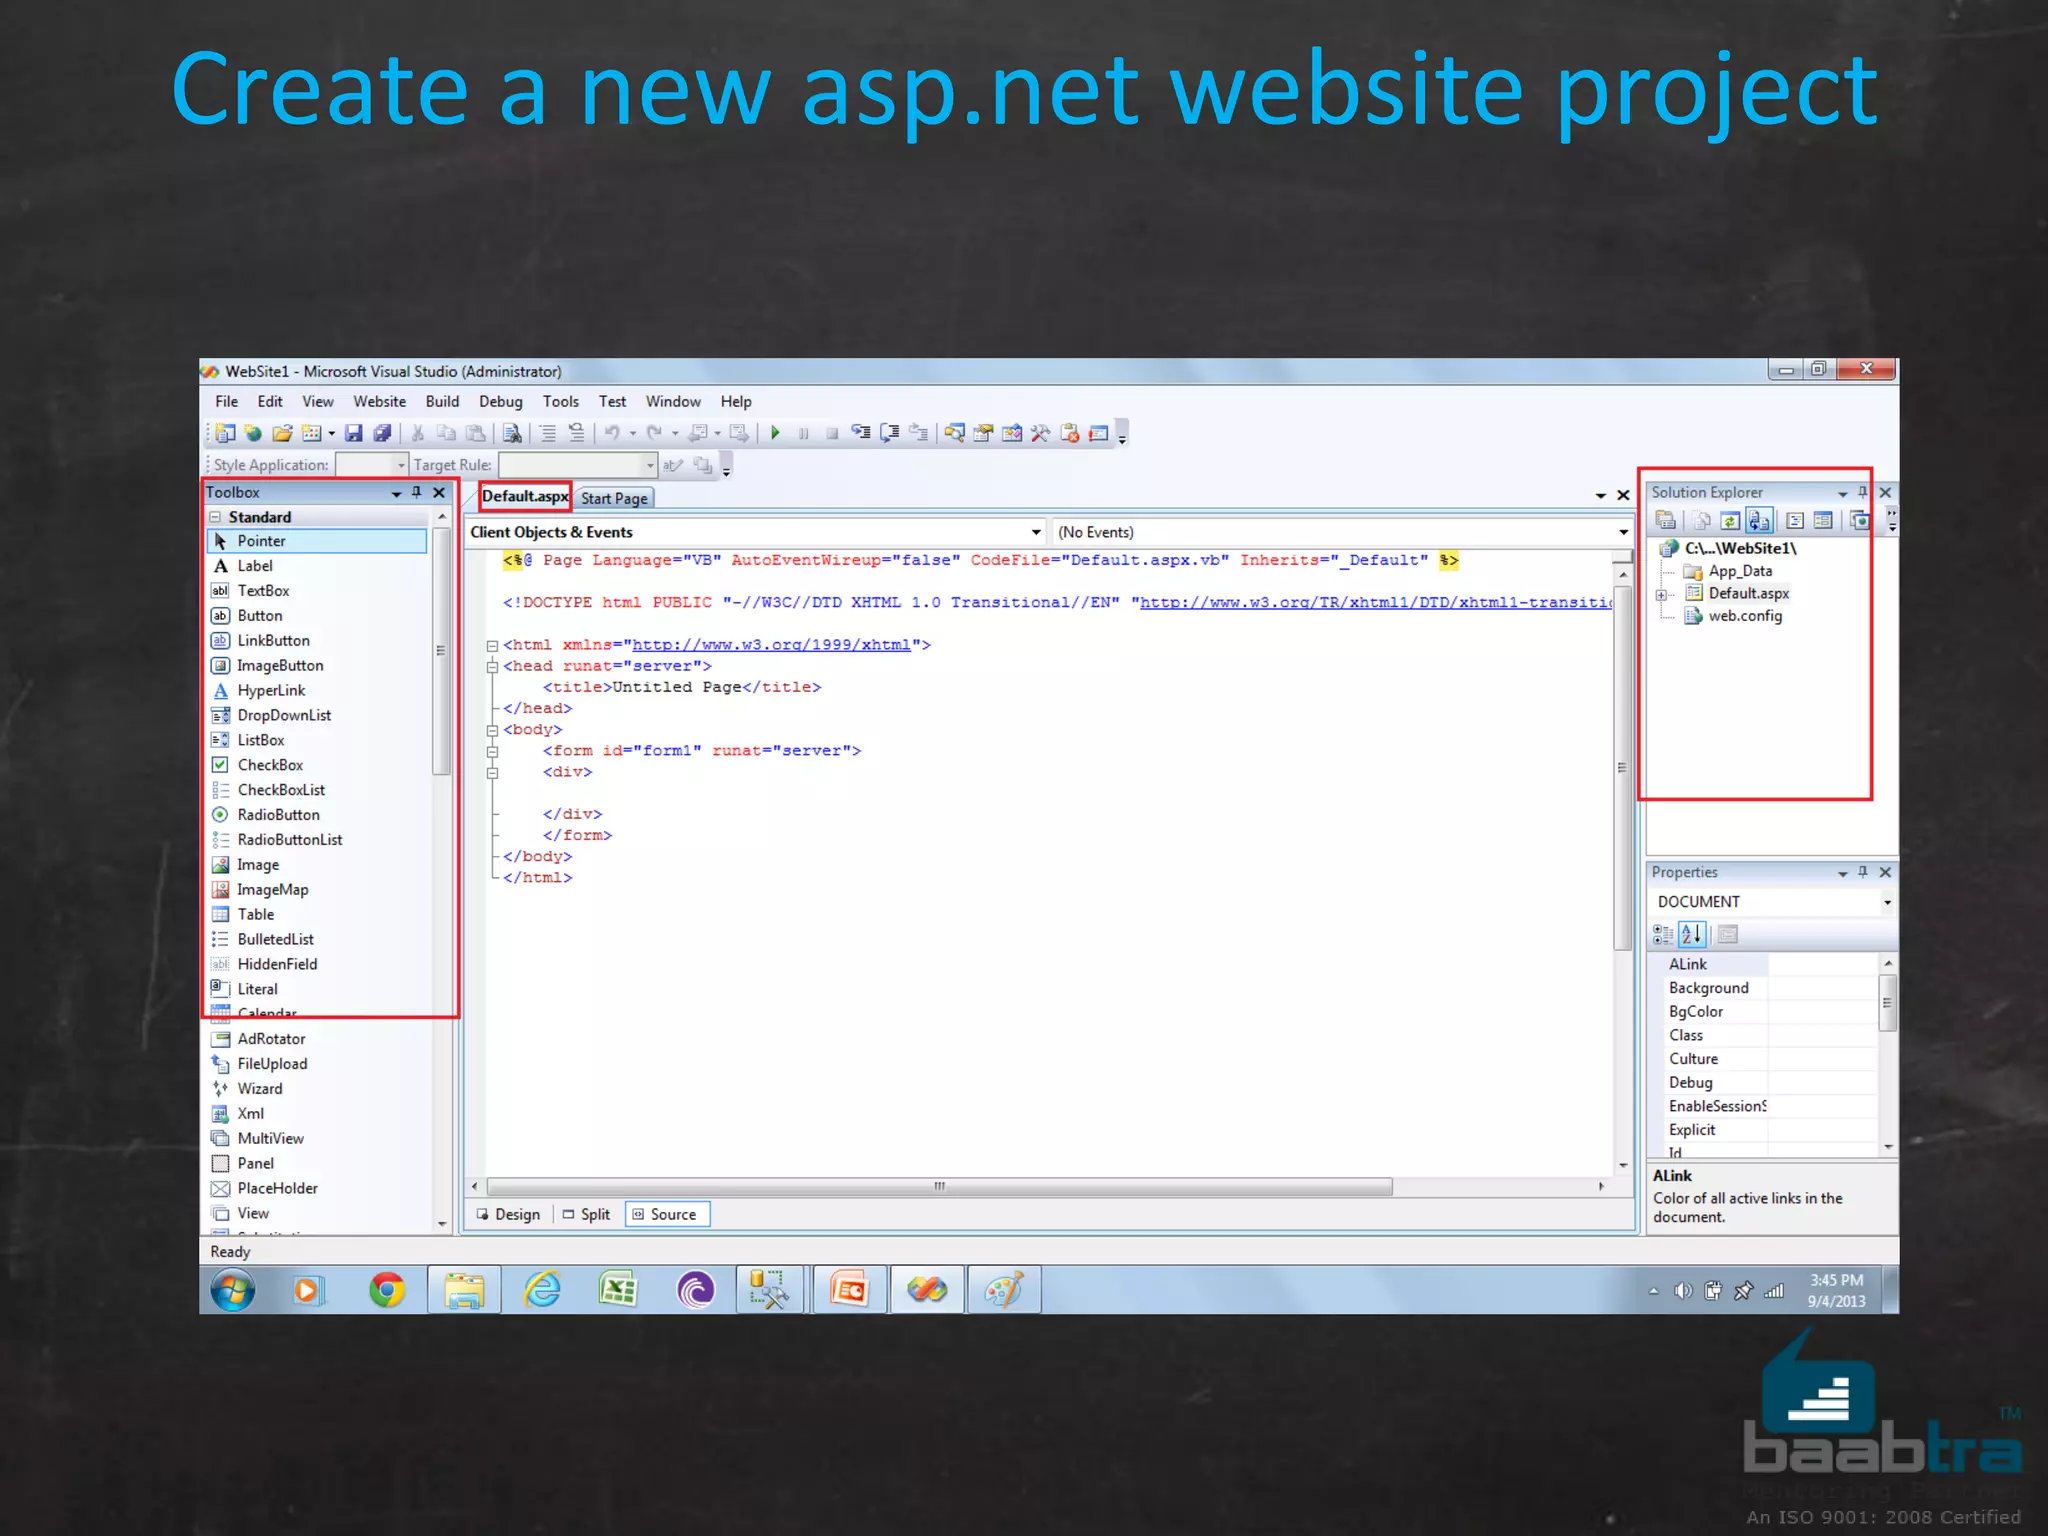The height and width of the screenshot is (1536, 2048).
Task: Pick CheckBox control from Toolbox
Action: coord(270,765)
